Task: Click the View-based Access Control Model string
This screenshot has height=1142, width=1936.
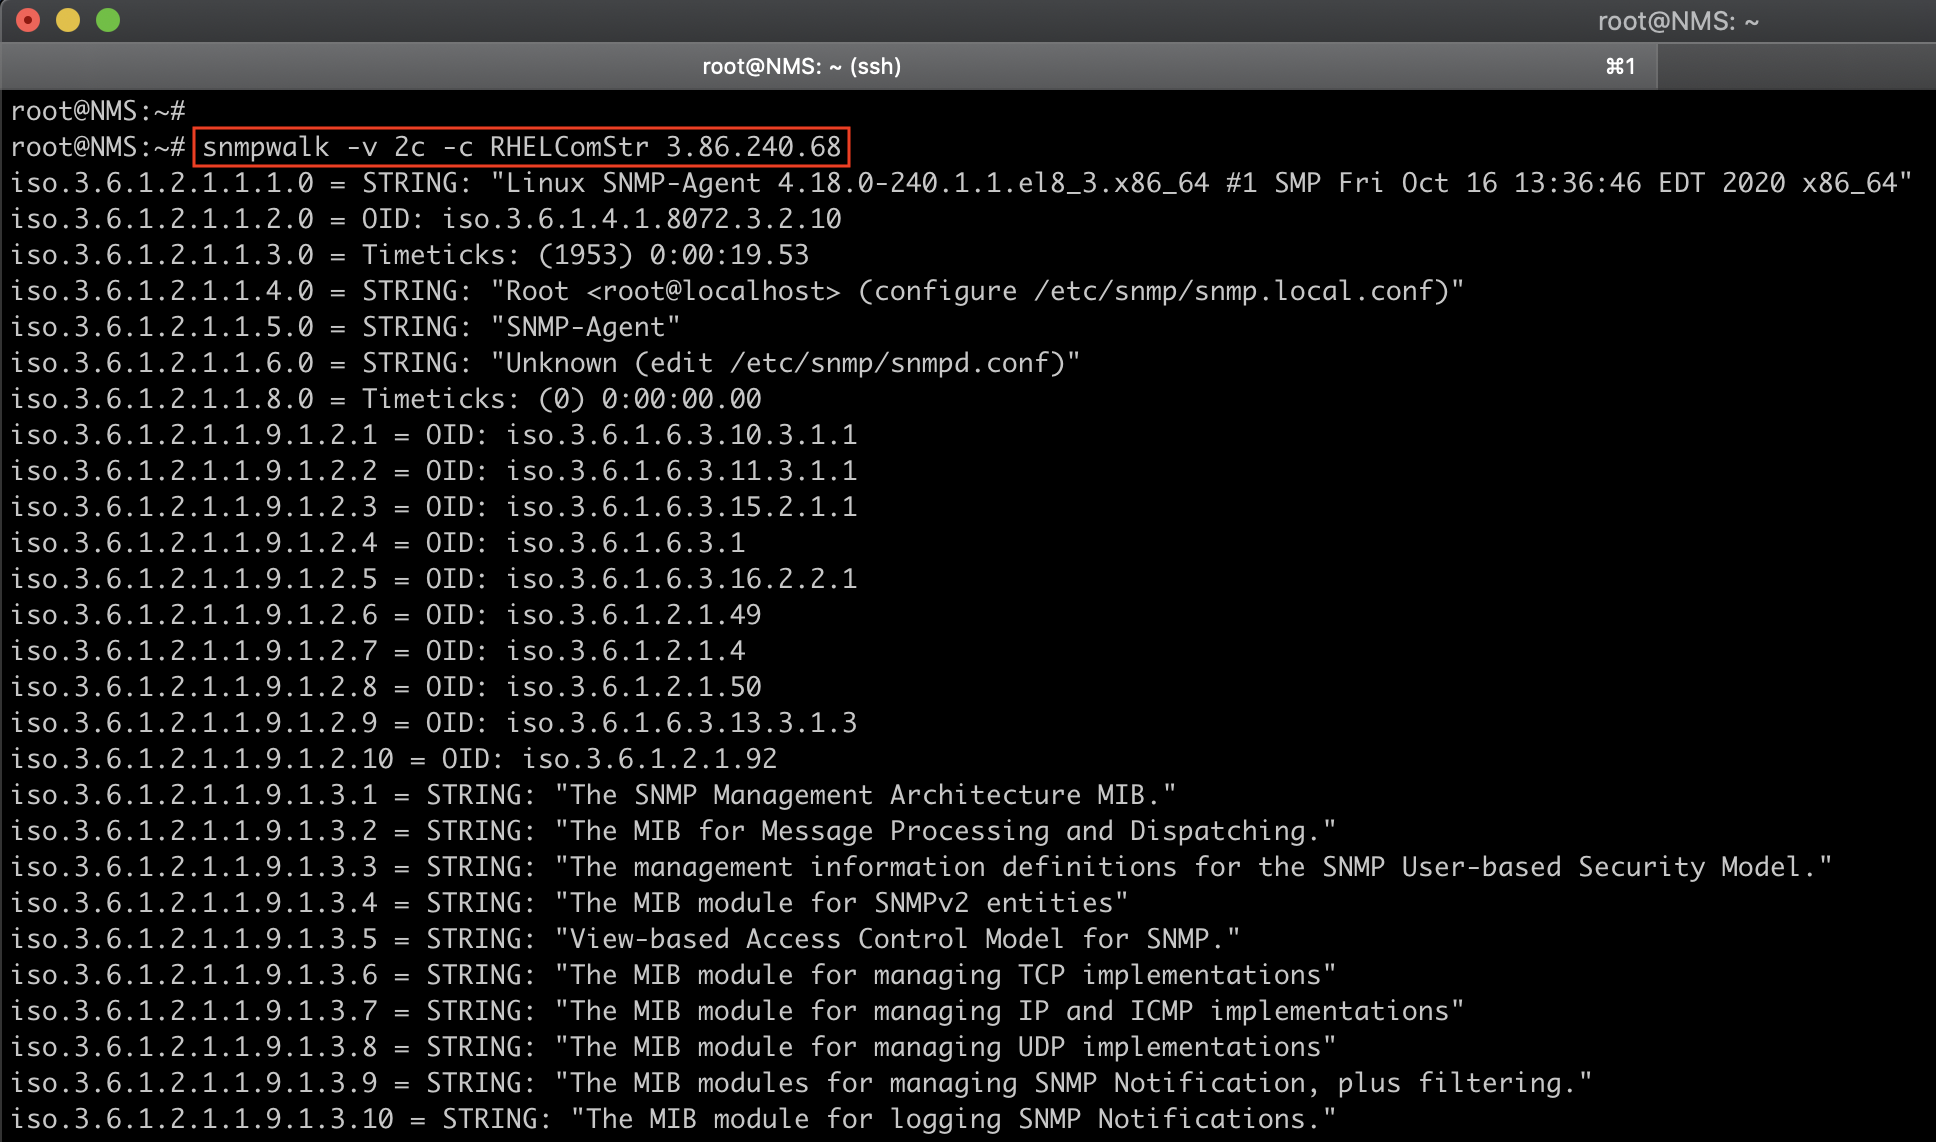Action: [897, 939]
